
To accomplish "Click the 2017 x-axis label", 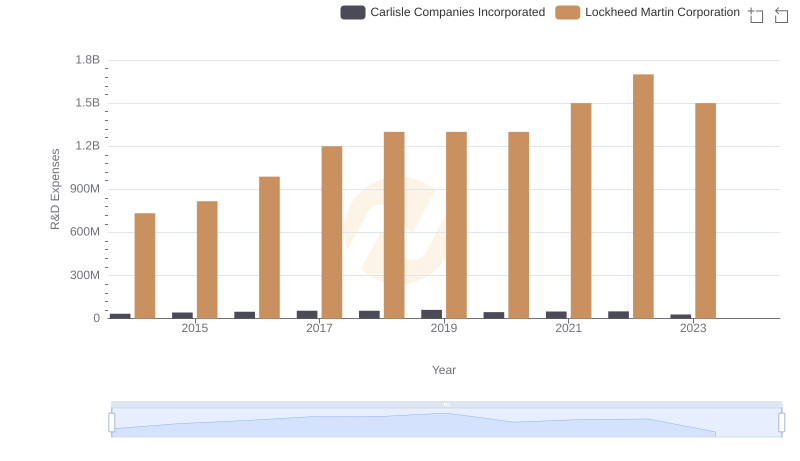I will click(x=319, y=328).
